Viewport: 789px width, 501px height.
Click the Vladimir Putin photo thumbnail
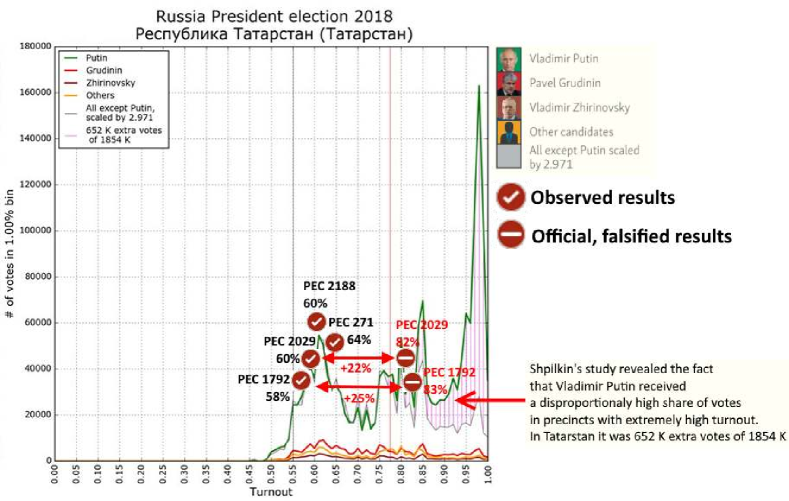point(509,59)
